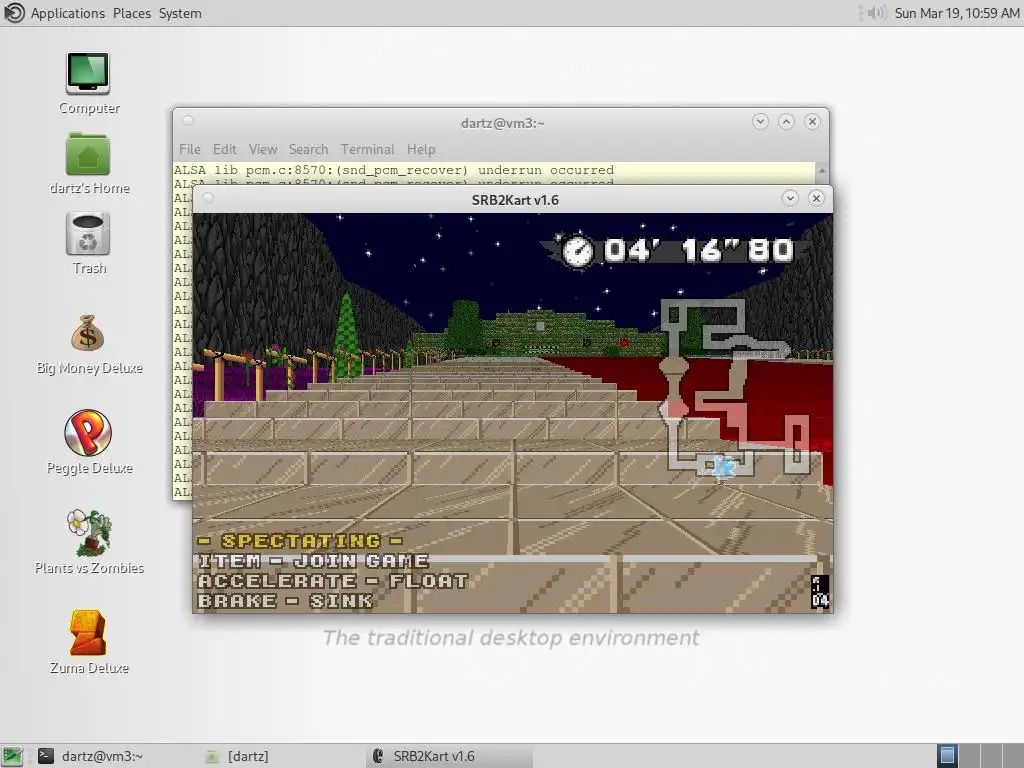Launch Zuma Deluxe desktop icon

tap(88, 632)
